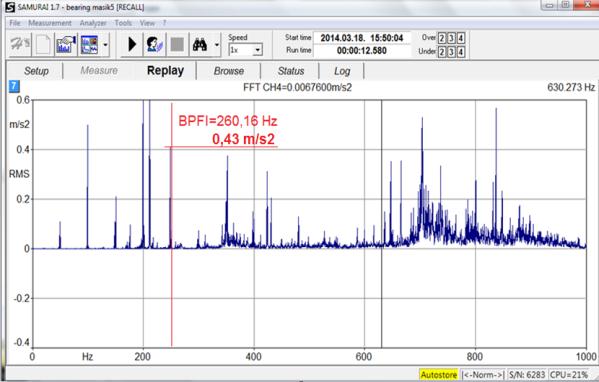Viewport: 599px width, 382px height.
Task: Click the operator head icon
Action: tap(154, 45)
